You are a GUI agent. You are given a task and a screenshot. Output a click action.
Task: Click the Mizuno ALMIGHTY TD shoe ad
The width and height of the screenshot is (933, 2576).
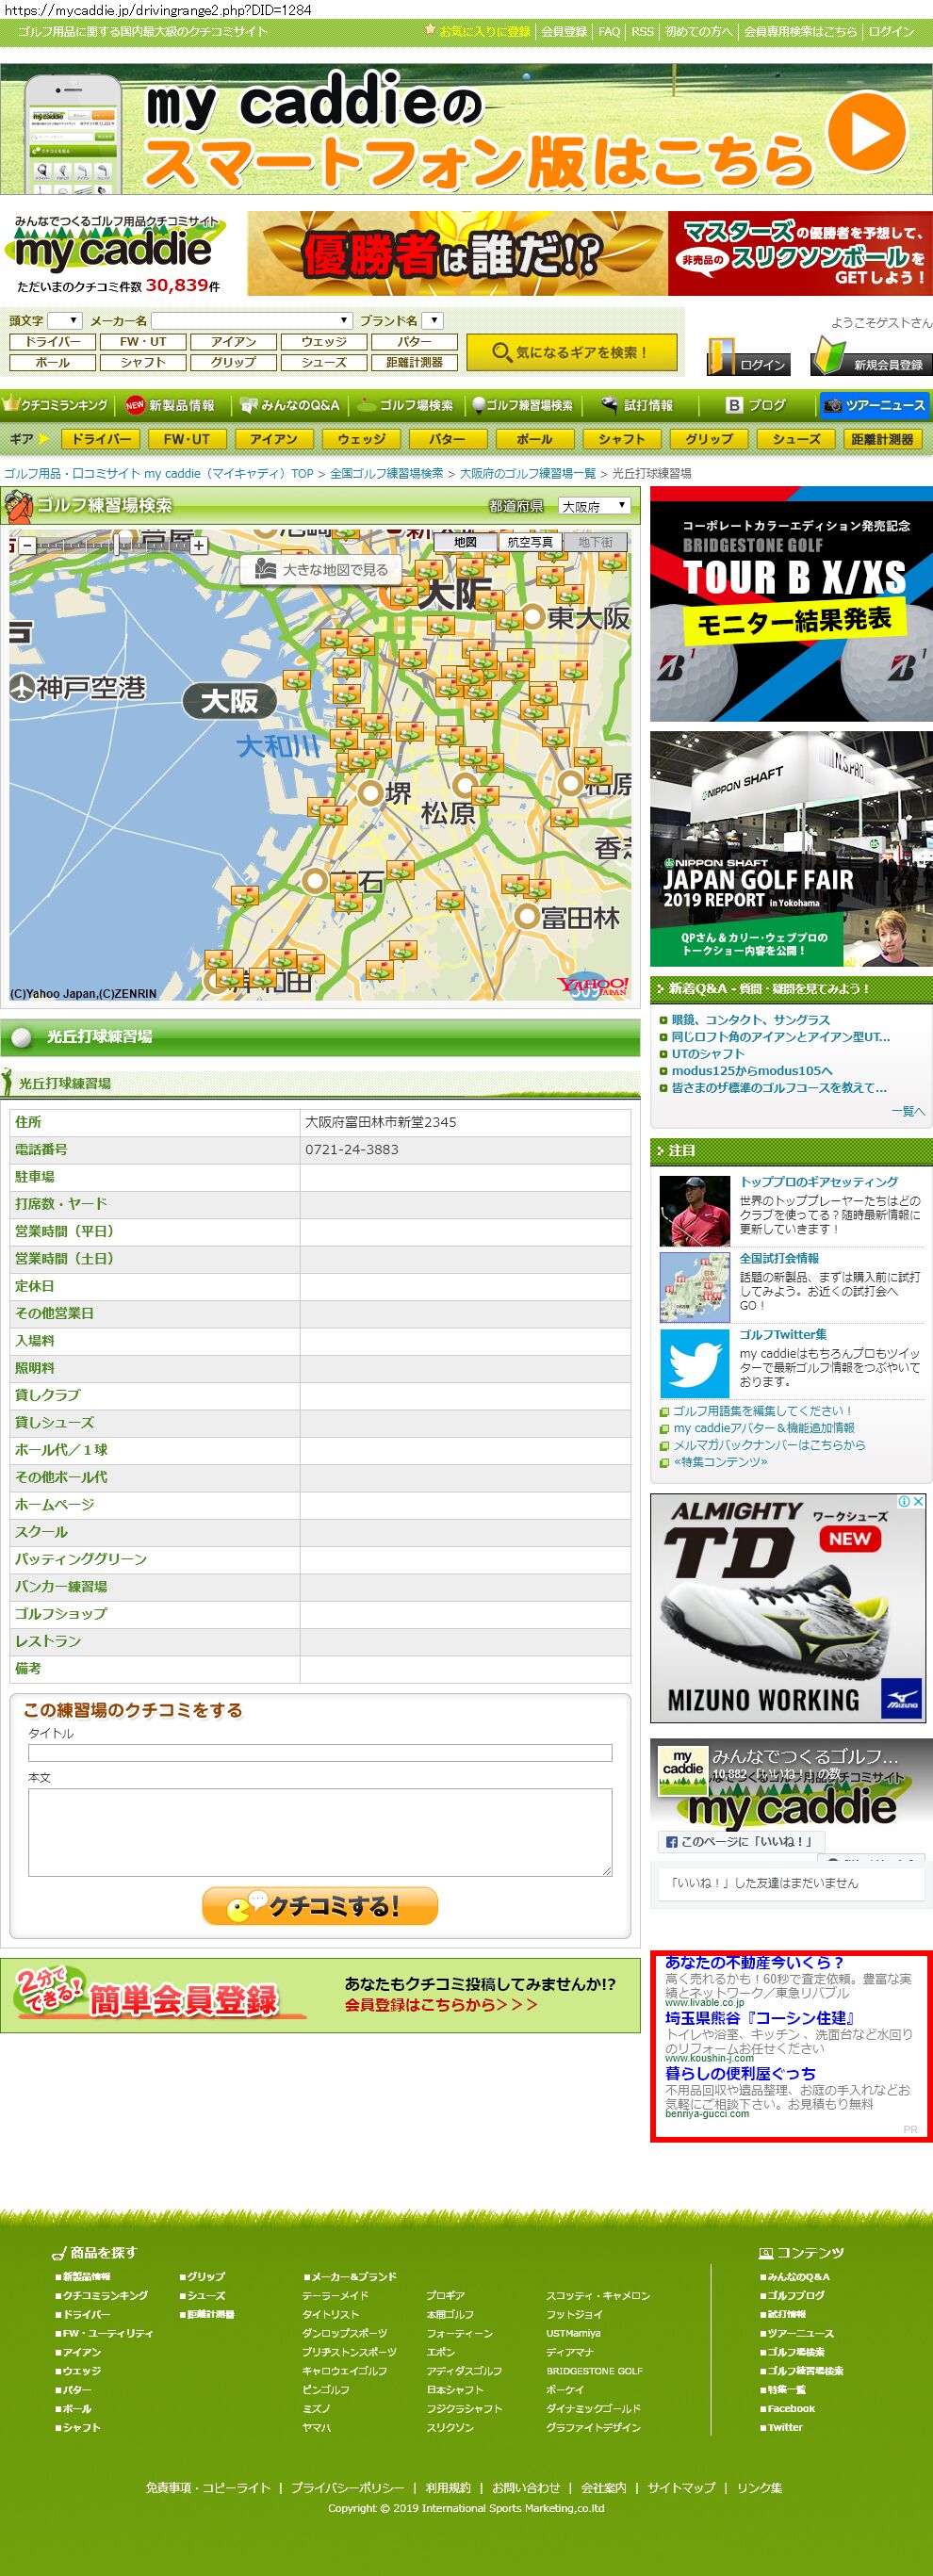click(x=788, y=1608)
